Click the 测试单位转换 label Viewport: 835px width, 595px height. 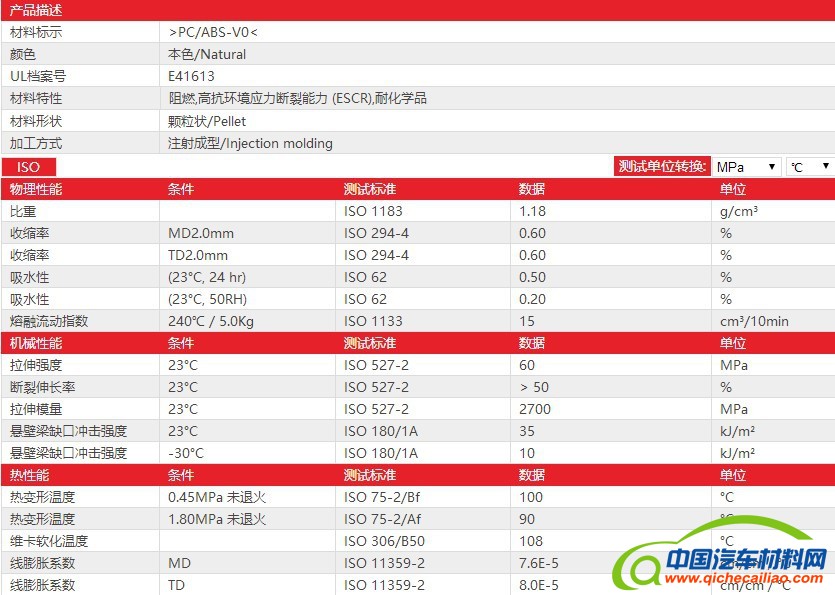click(x=663, y=167)
